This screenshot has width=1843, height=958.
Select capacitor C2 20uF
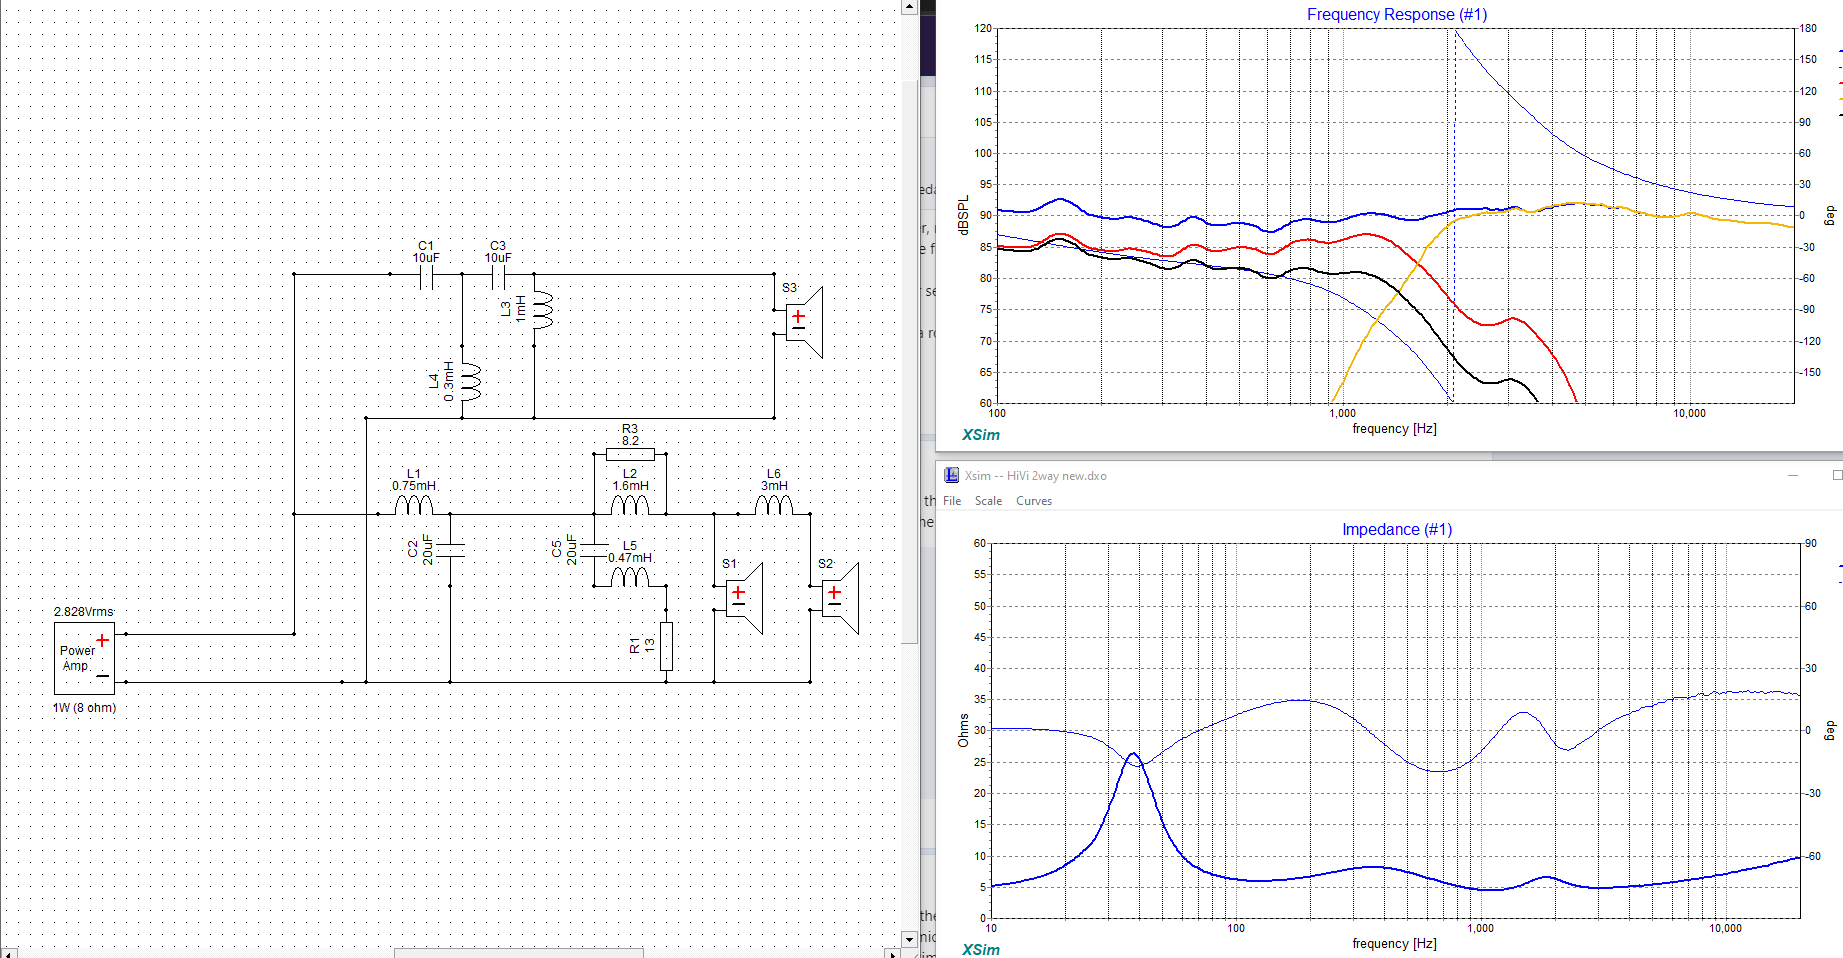450,549
